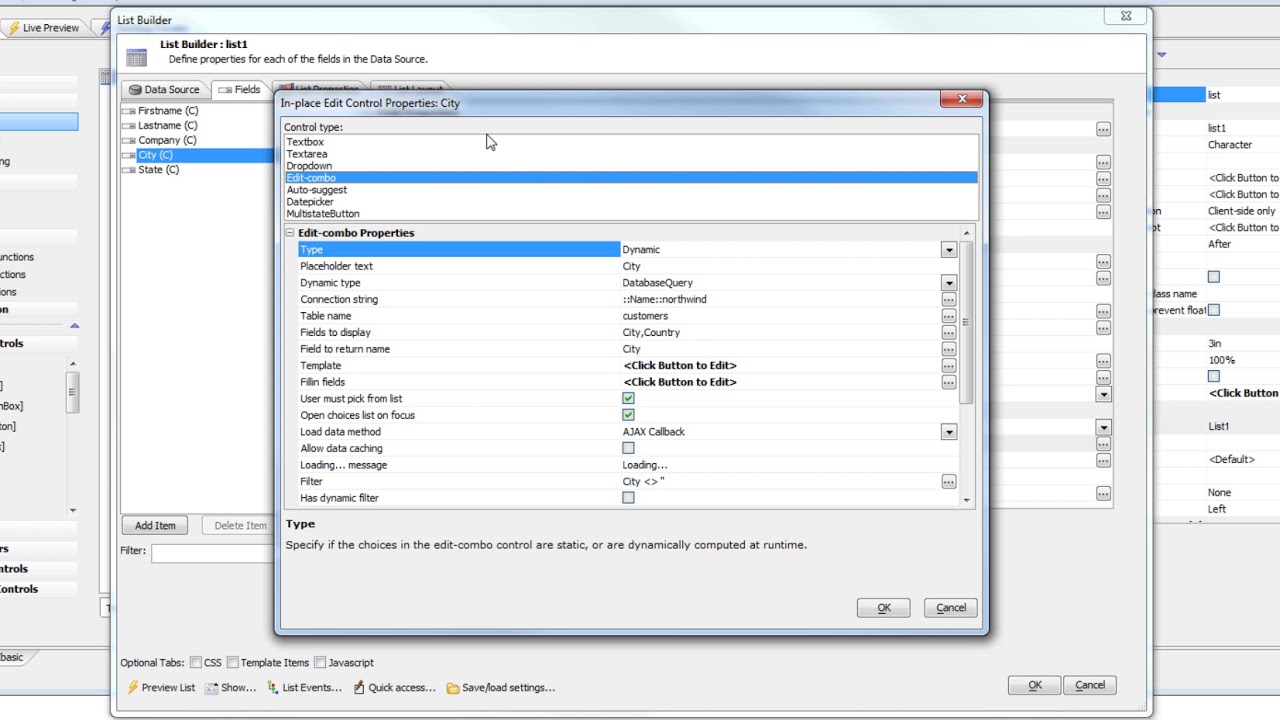Open the Filter expression builder button
This screenshot has height=720, width=1280.
click(x=948, y=481)
